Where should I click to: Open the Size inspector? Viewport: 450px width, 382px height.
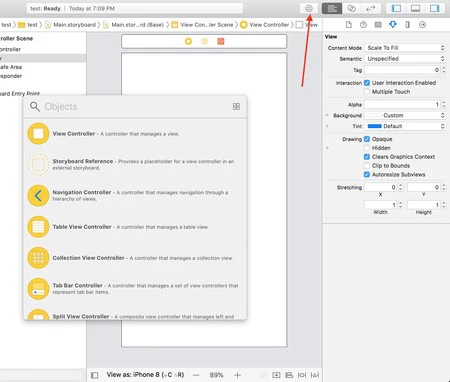coord(407,25)
